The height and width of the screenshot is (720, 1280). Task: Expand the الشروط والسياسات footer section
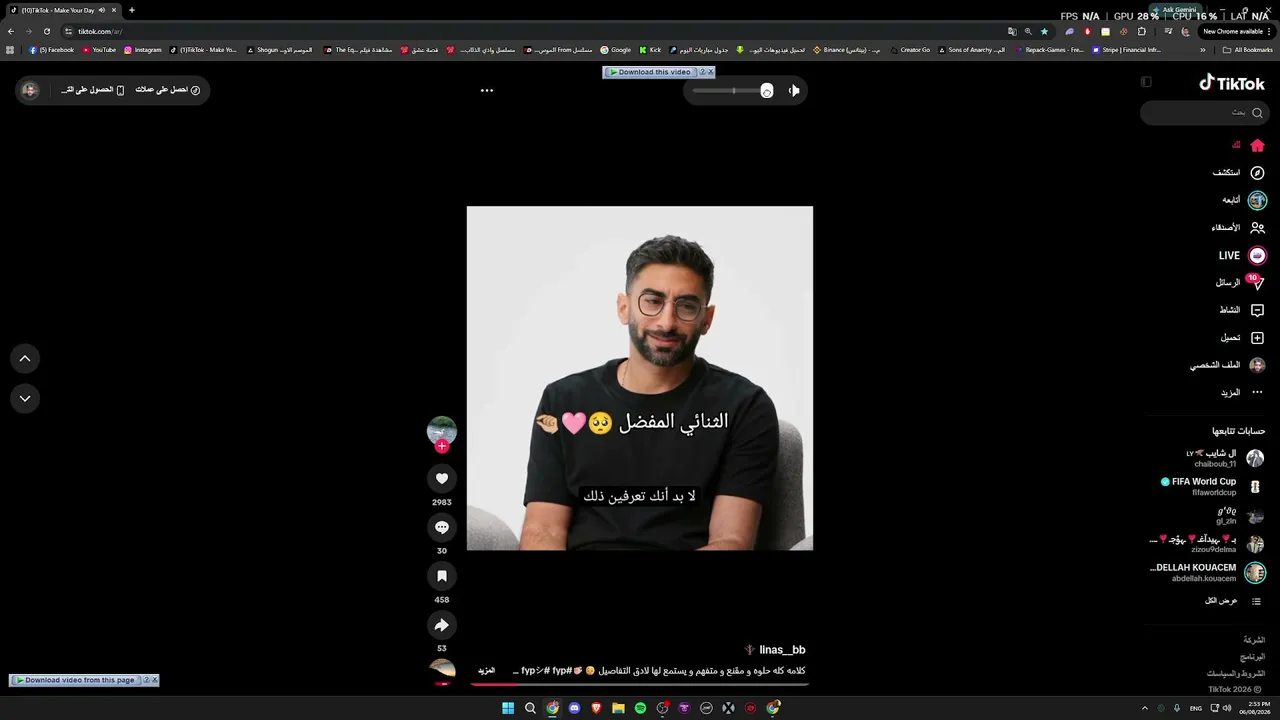(1236, 674)
